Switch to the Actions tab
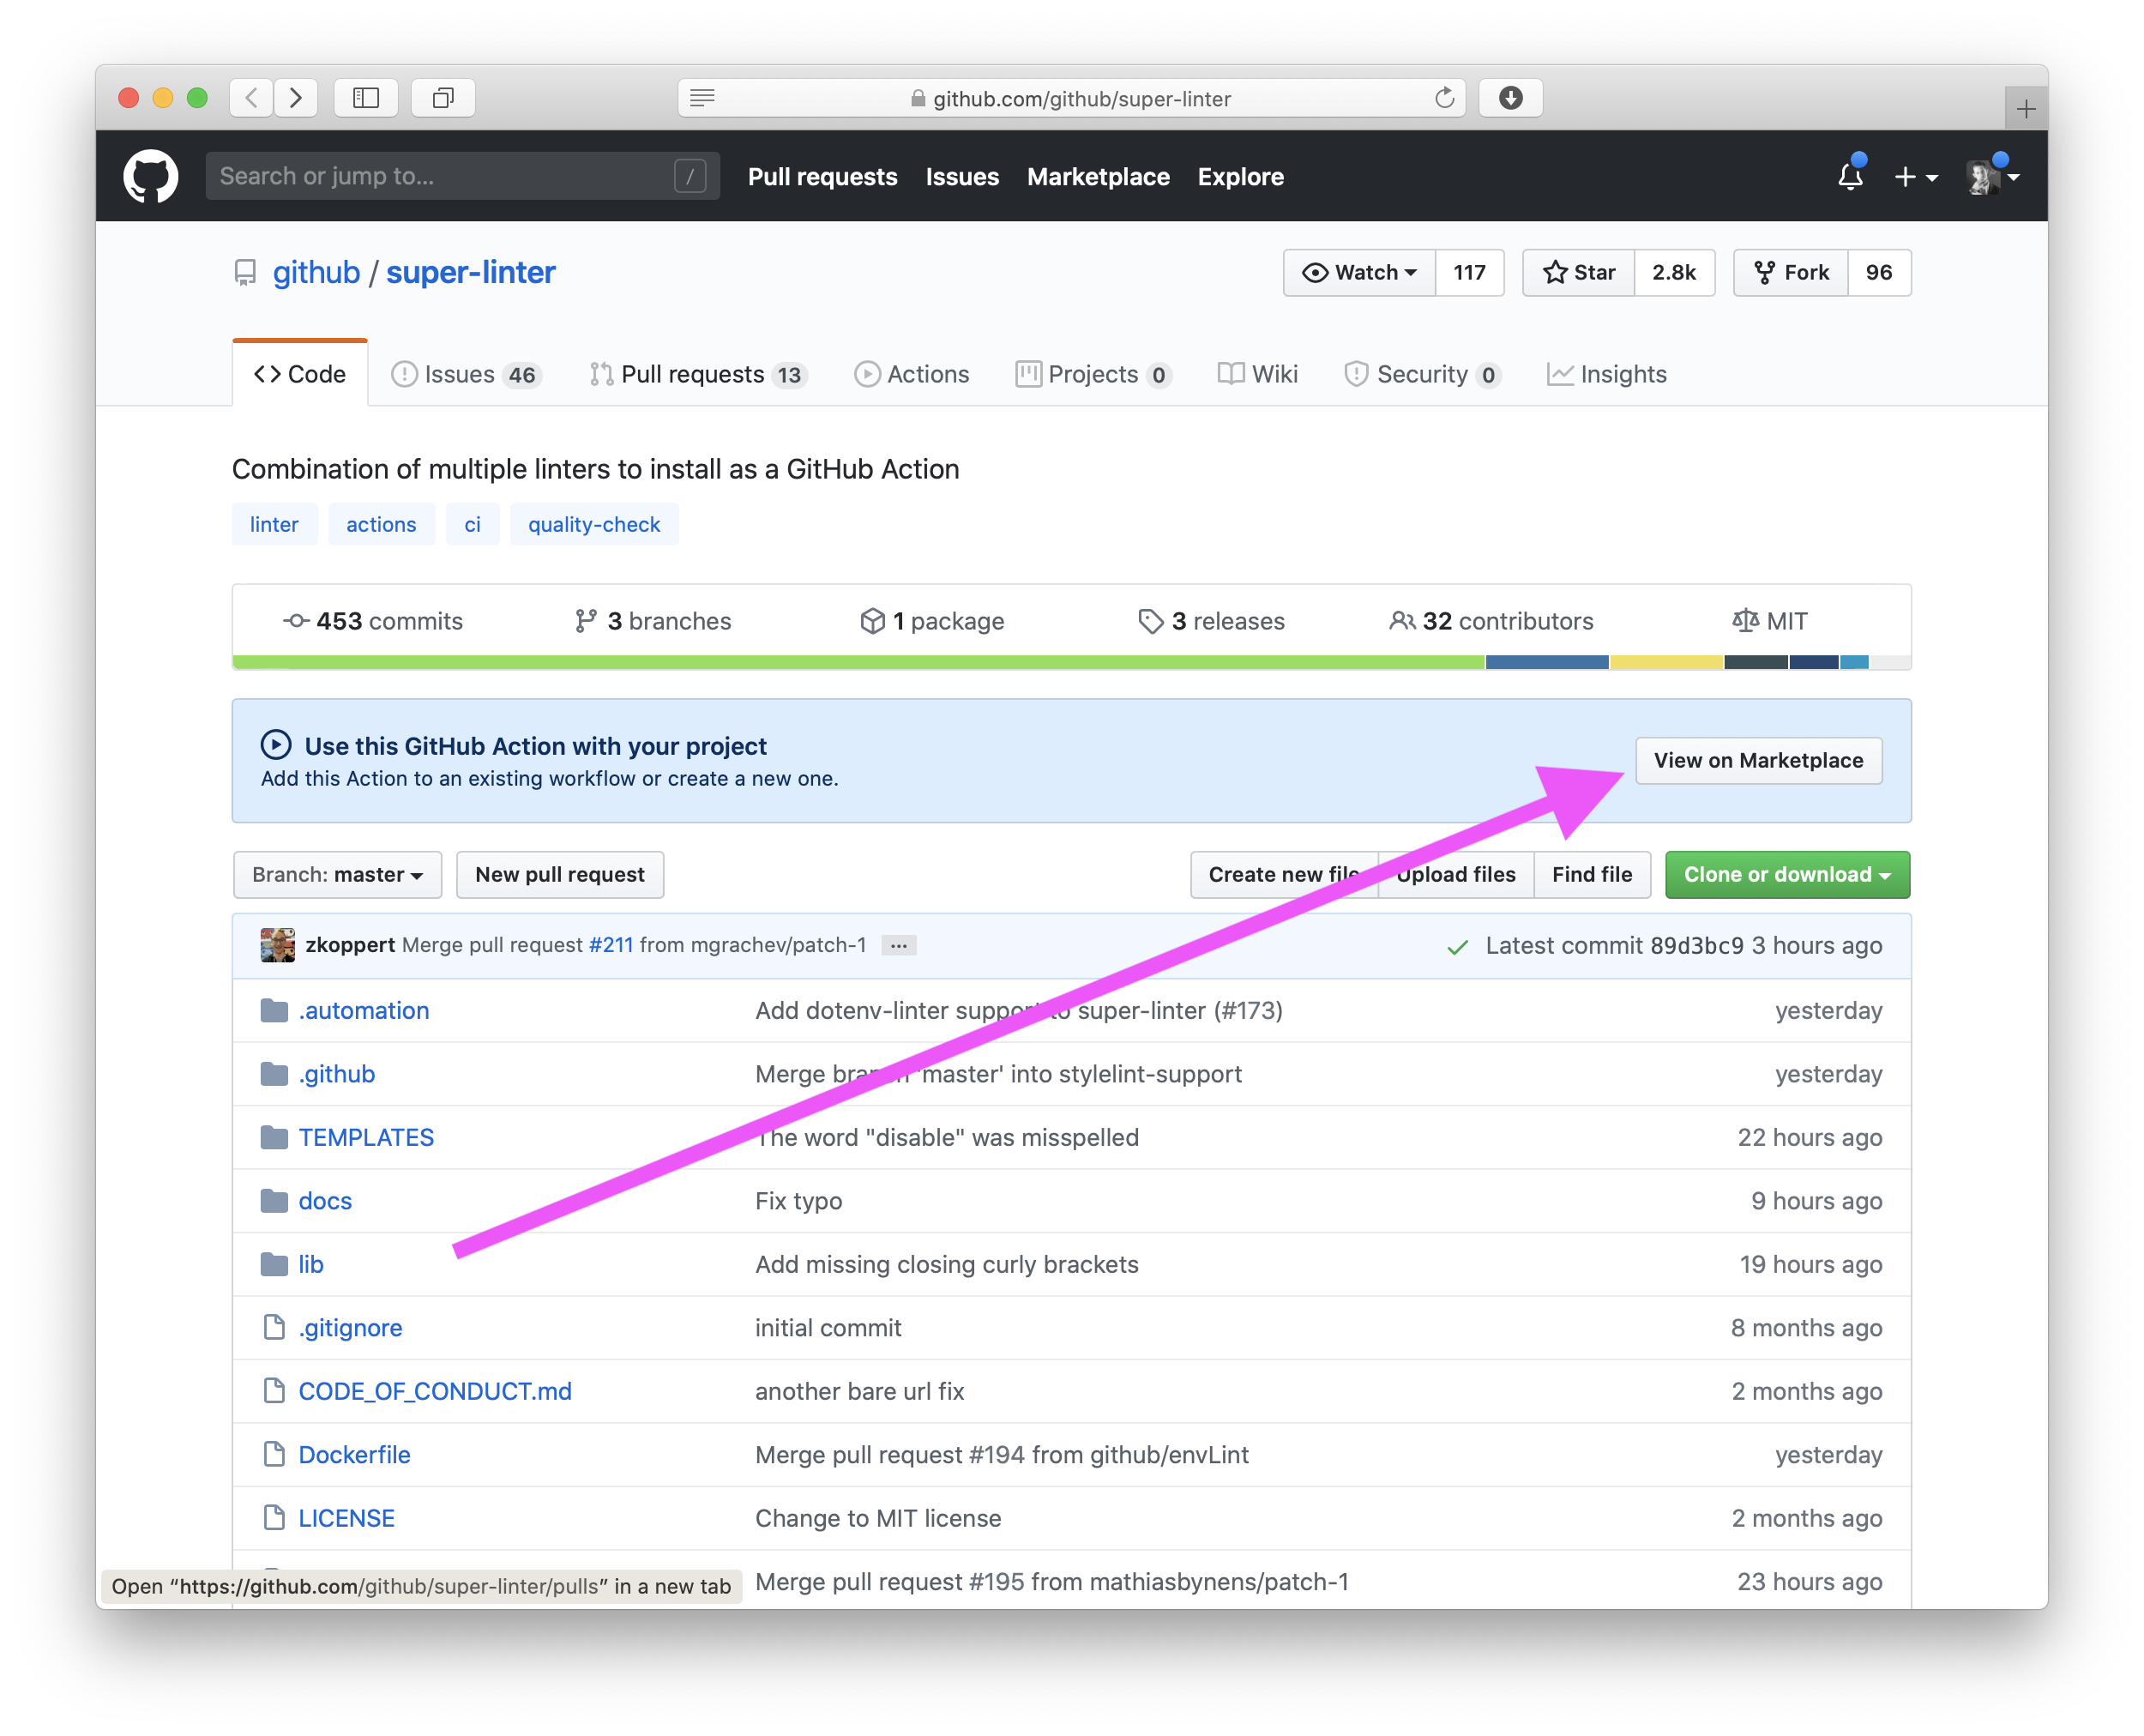Viewport: 2144px width, 1736px height. tap(912, 374)
